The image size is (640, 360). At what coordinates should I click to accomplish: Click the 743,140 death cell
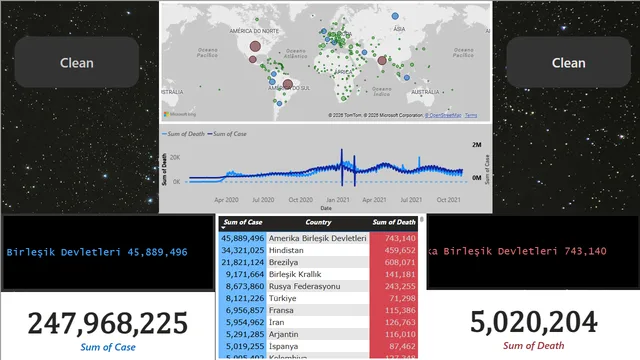tap(394, 238)
